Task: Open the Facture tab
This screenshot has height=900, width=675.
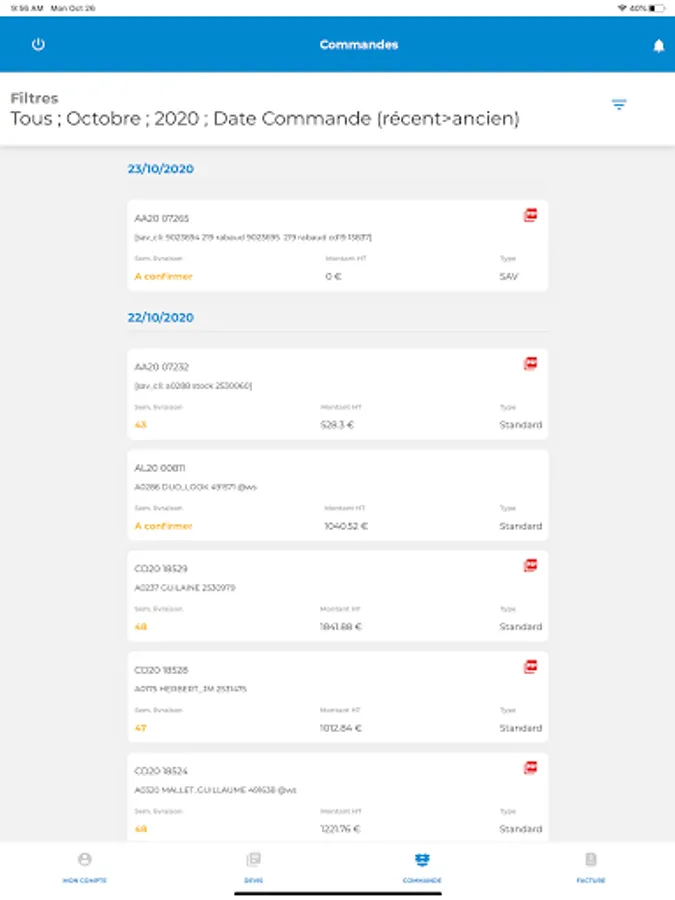Action: pyautogui.click(x=590, y=866)
